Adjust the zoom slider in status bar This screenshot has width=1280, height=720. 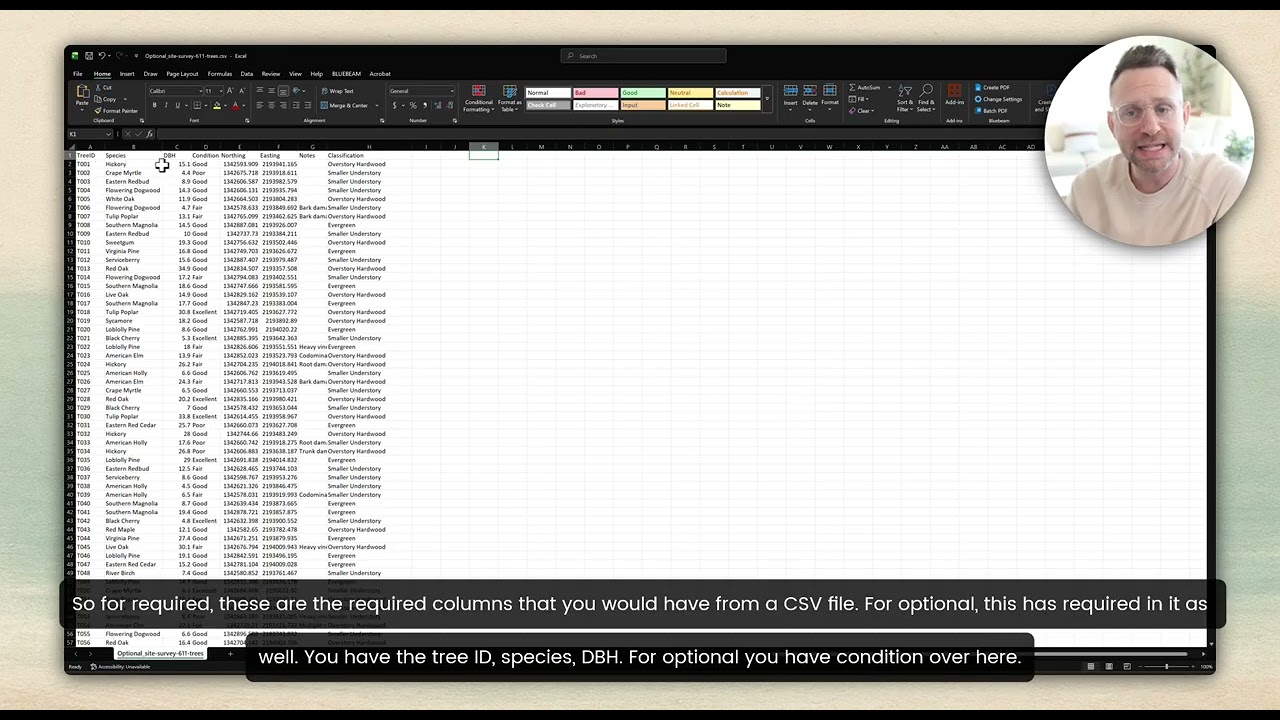click(x=1166, y=667)
